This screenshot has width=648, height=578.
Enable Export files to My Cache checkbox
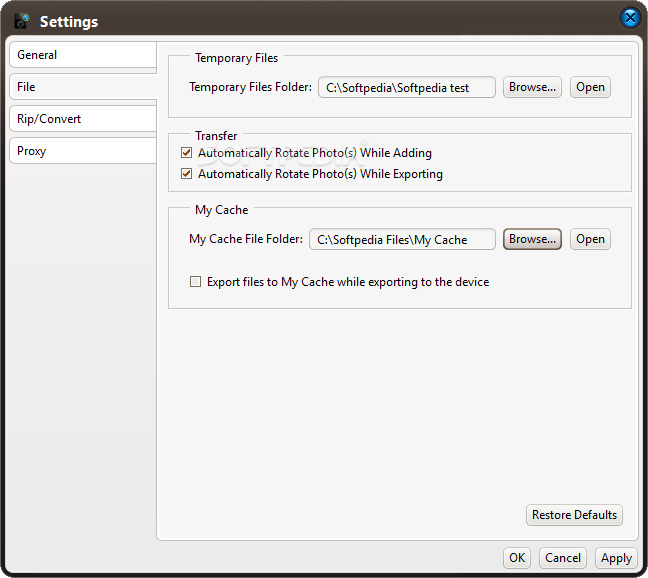click(x=195, y=282)
